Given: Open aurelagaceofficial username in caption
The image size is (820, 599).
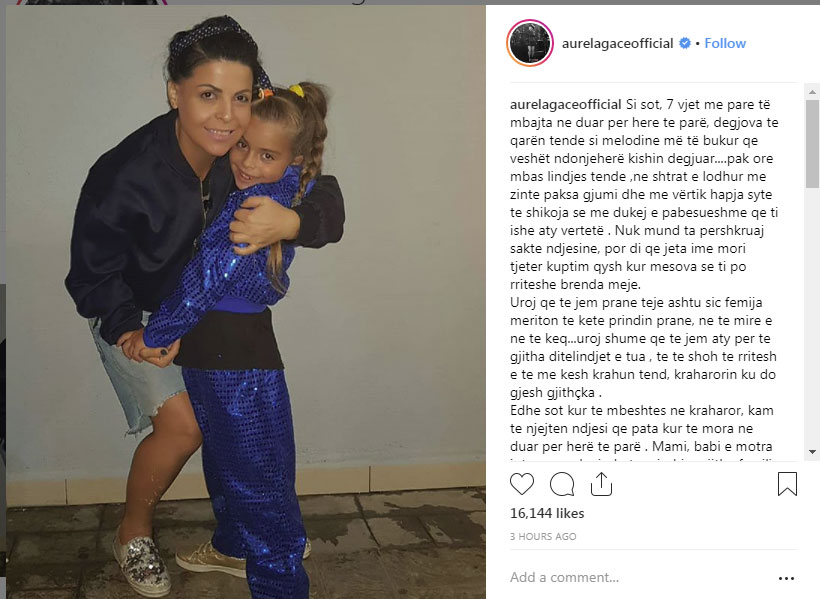Looking at the screenshot, I should 565,105.
